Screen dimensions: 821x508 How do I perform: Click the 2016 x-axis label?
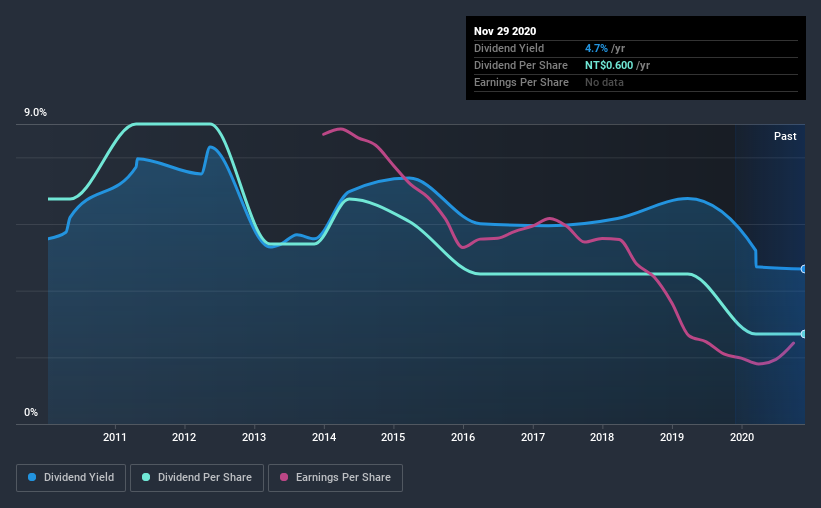pyautogui.click(x=463, y=437)
